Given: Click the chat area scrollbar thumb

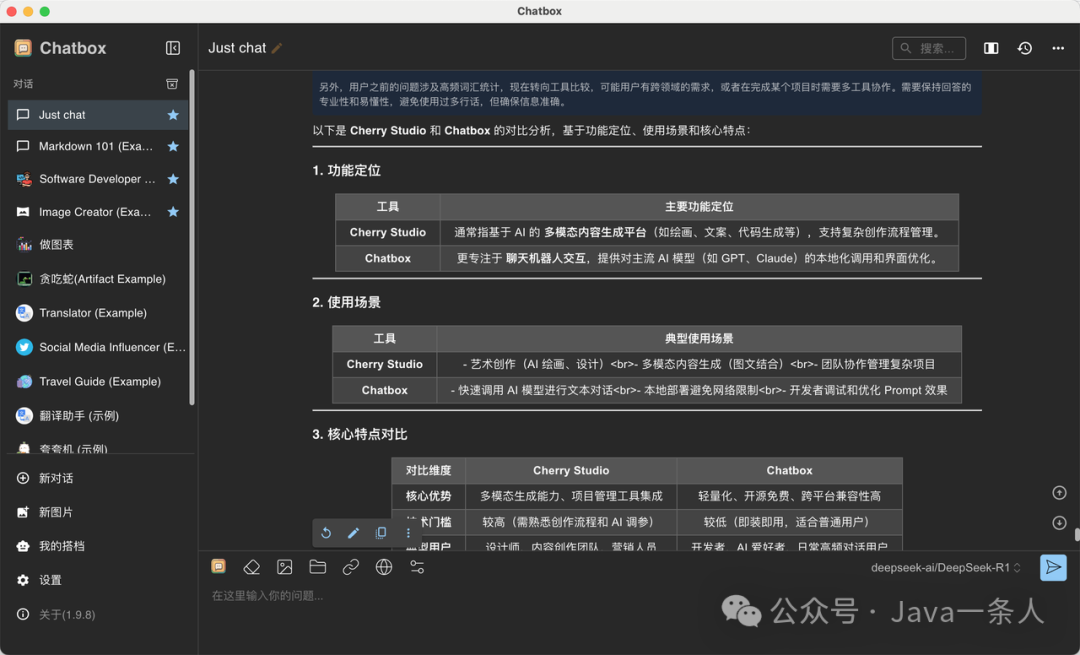Looking at the screenshot, I should pyautogui.click(x=1077, y=534).
